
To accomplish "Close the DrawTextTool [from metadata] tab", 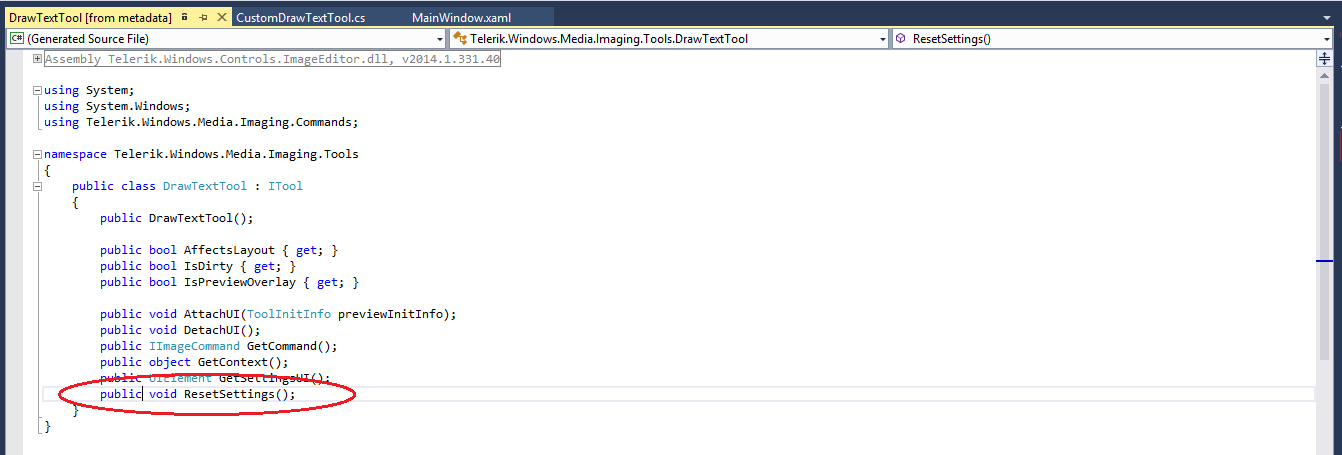I will [220, 18].
